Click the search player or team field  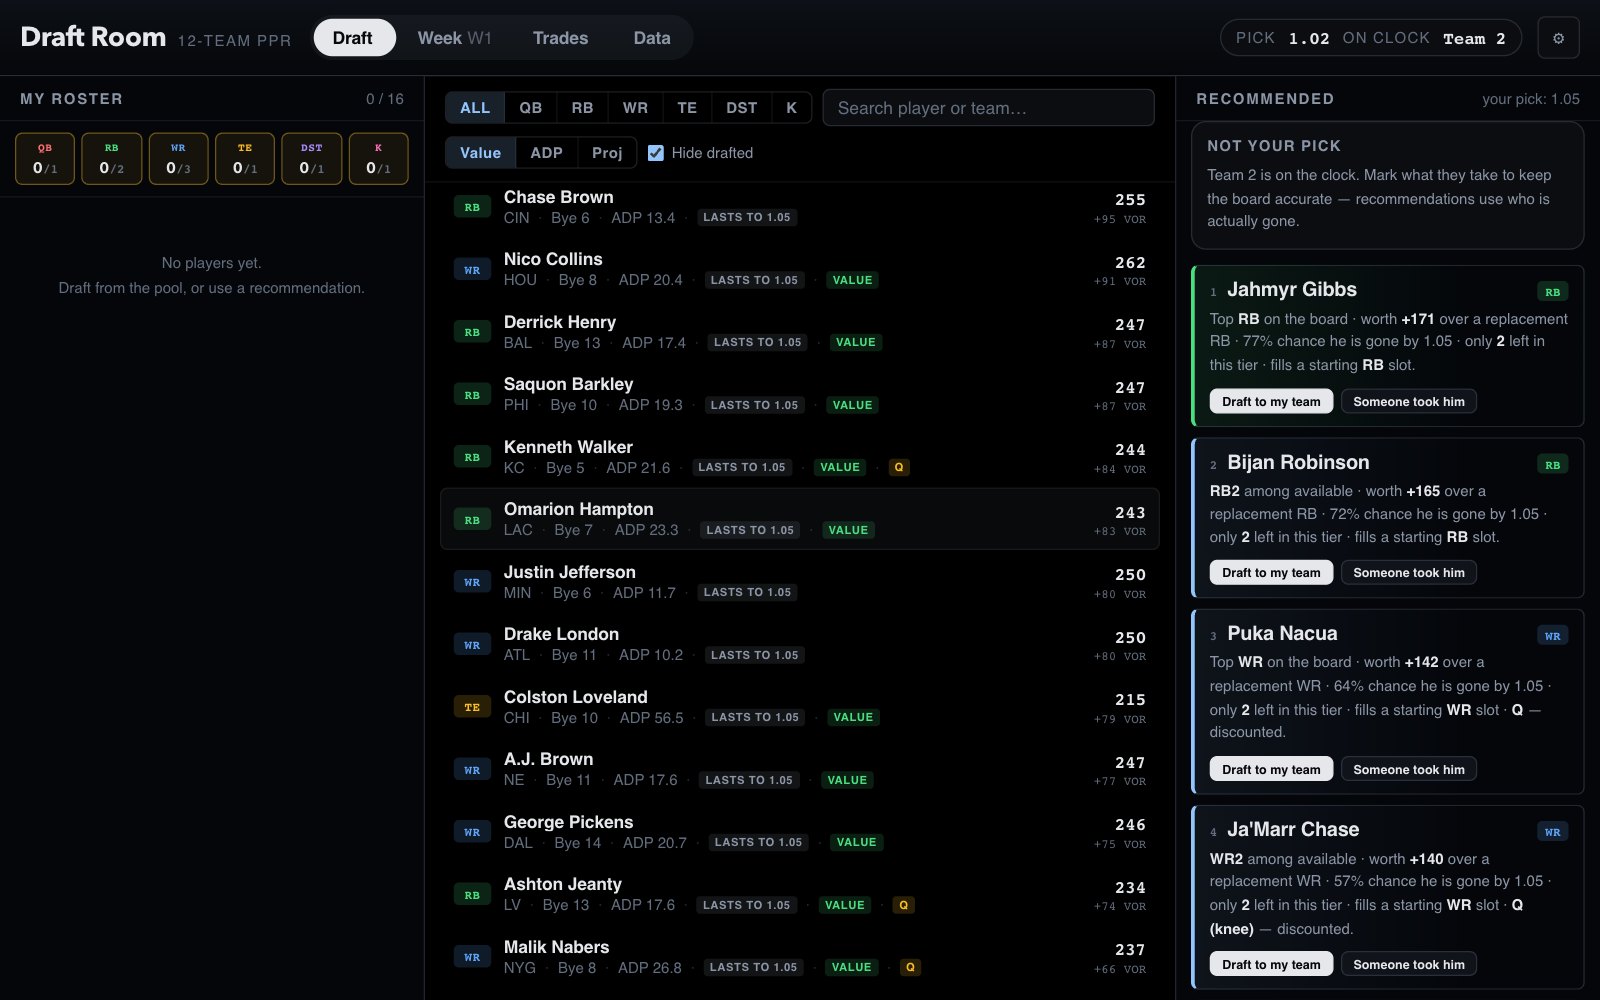(x=988, y=108)
